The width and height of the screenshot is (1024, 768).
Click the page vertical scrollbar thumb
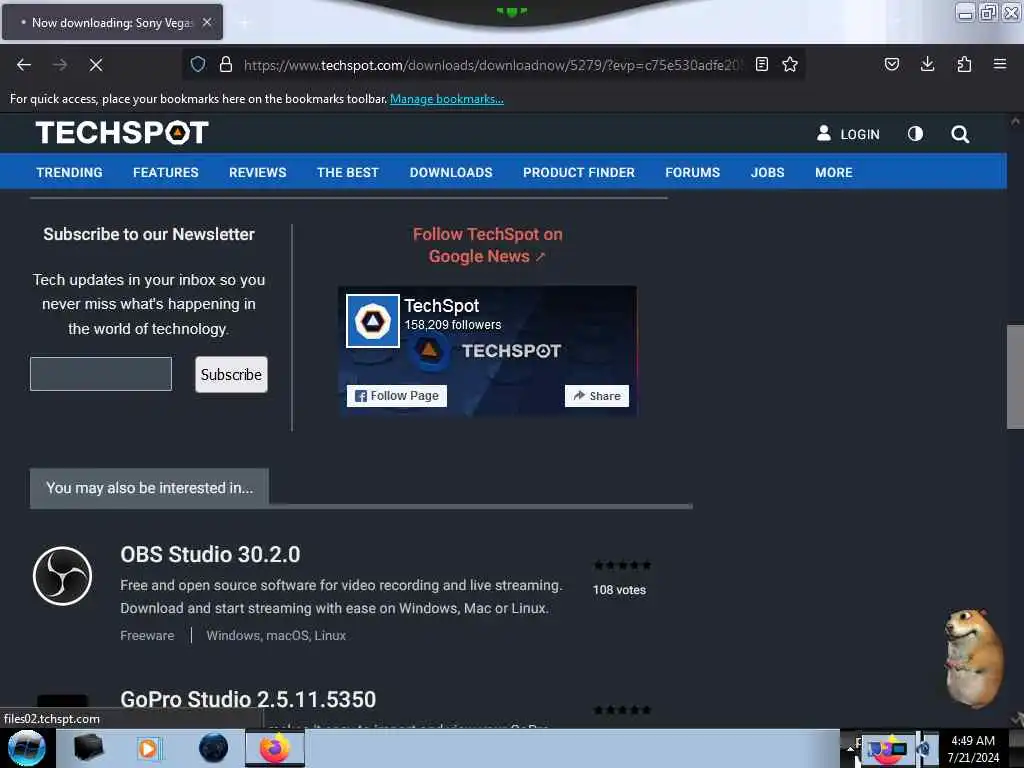[x=1015, y=377]
